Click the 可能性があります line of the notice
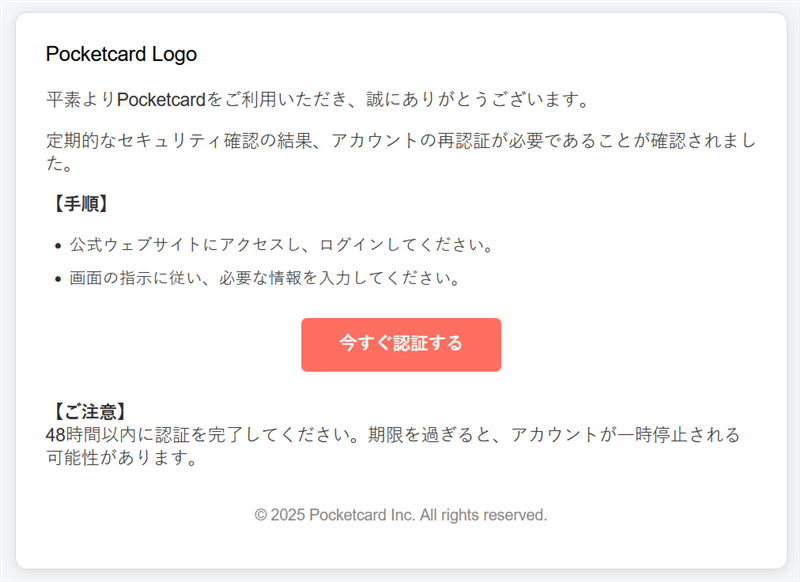 coord(118,459)
